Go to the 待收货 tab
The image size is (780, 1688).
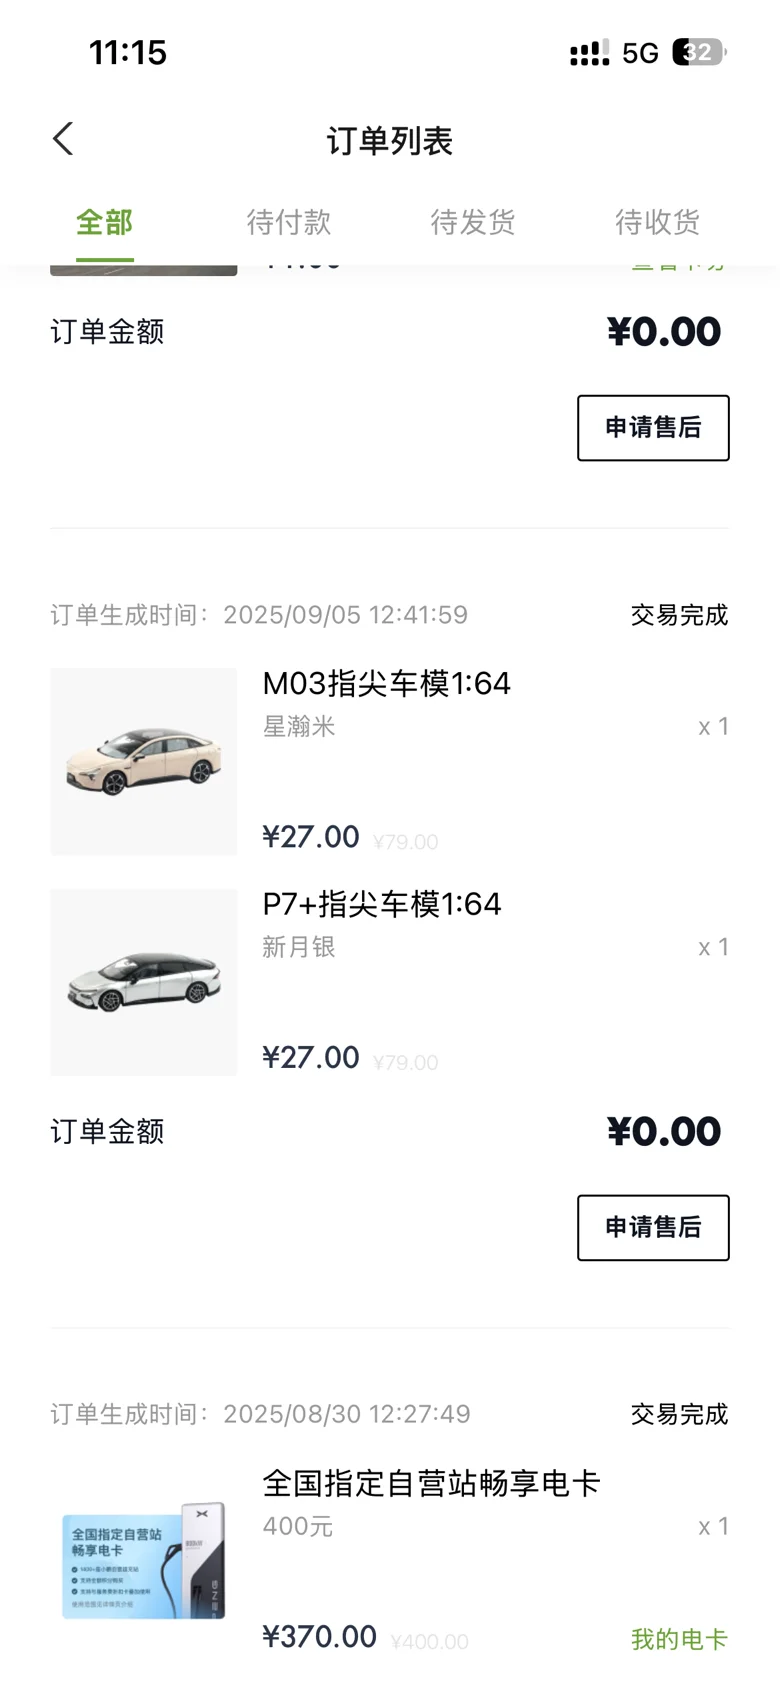(657, 222)
